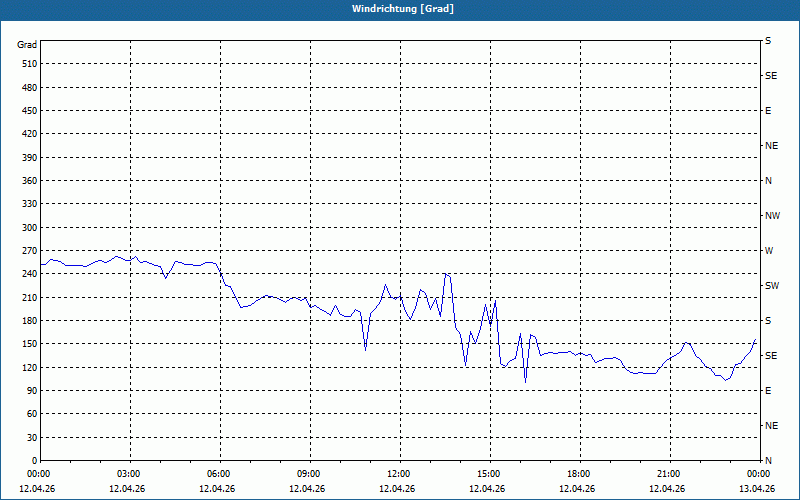Click the 420 y-axis tick label

point(30,134)
